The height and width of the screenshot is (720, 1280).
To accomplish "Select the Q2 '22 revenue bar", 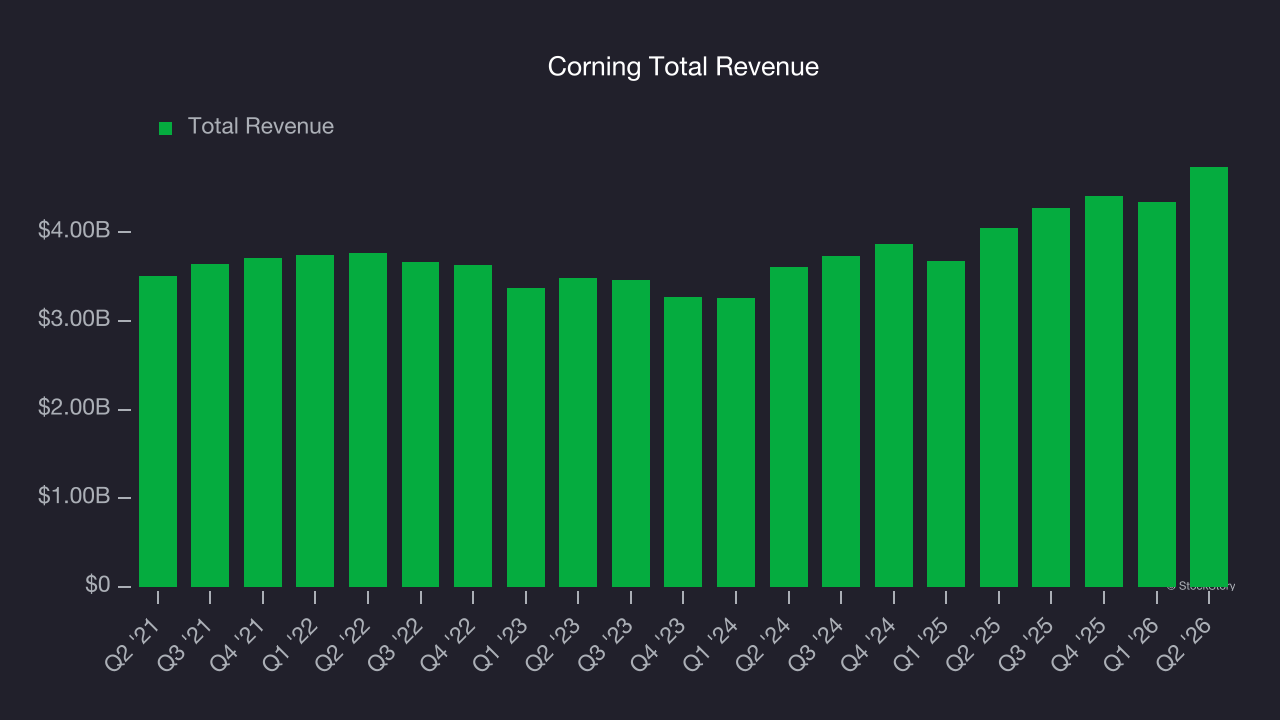I will click(368, 420).
